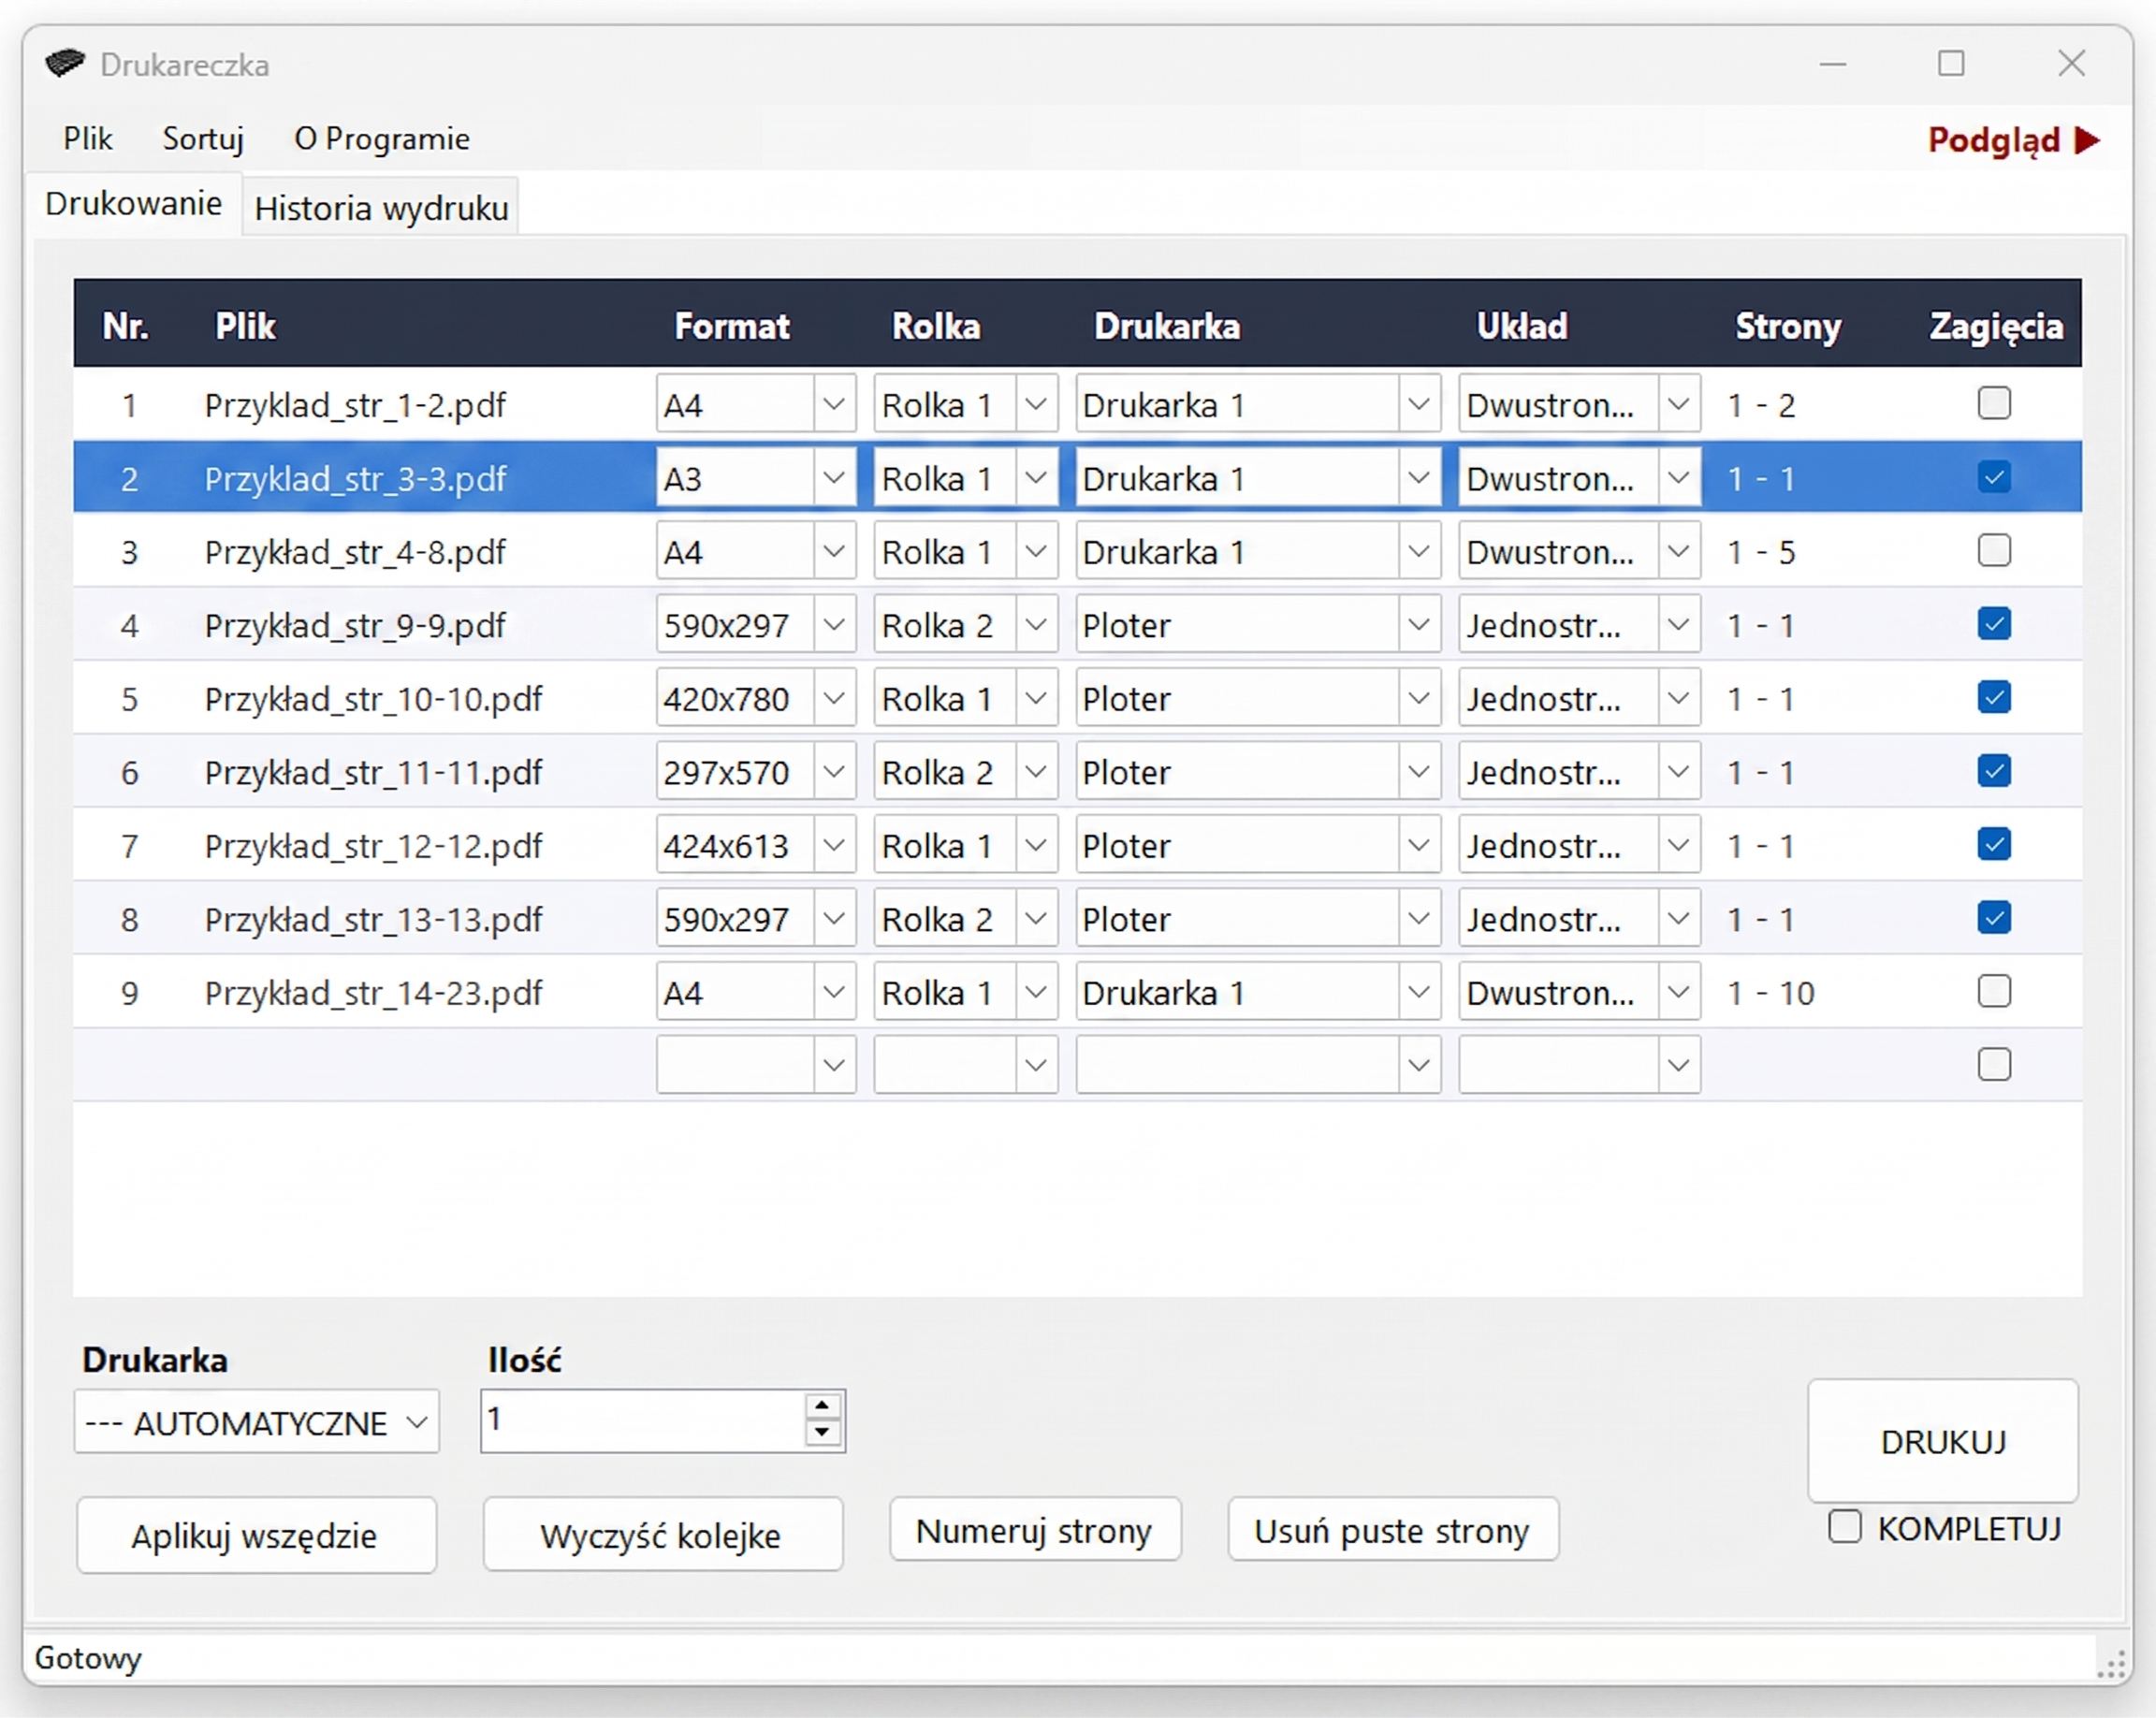Click the Drukareczka printer app icon
The image size is (2156, 1718).
click(65, 64)
